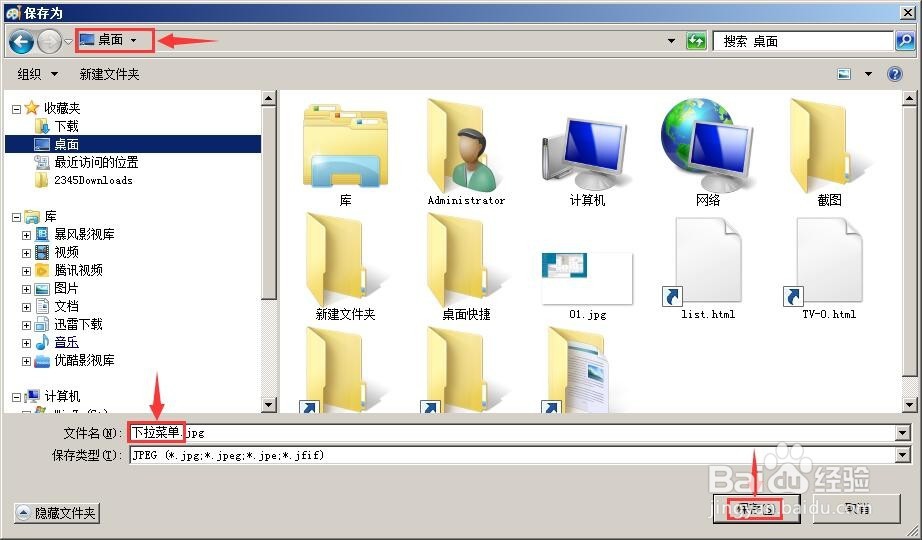Collapse the 库 tree node

[x=16, y=217]
